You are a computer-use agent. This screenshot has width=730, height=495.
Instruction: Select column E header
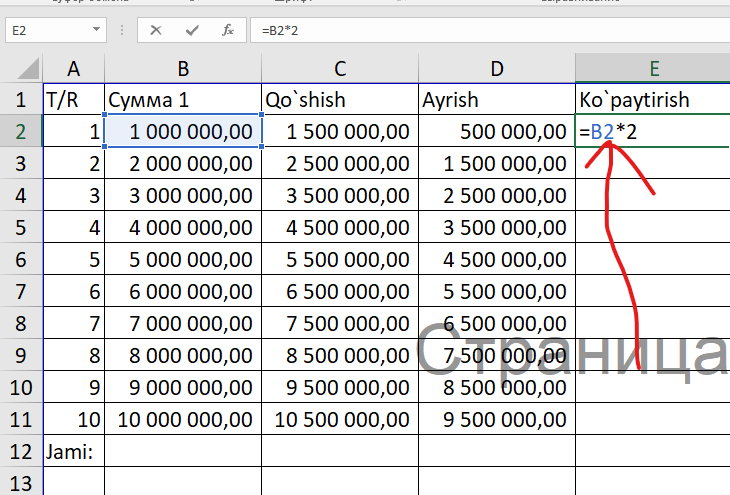[653, 69]
